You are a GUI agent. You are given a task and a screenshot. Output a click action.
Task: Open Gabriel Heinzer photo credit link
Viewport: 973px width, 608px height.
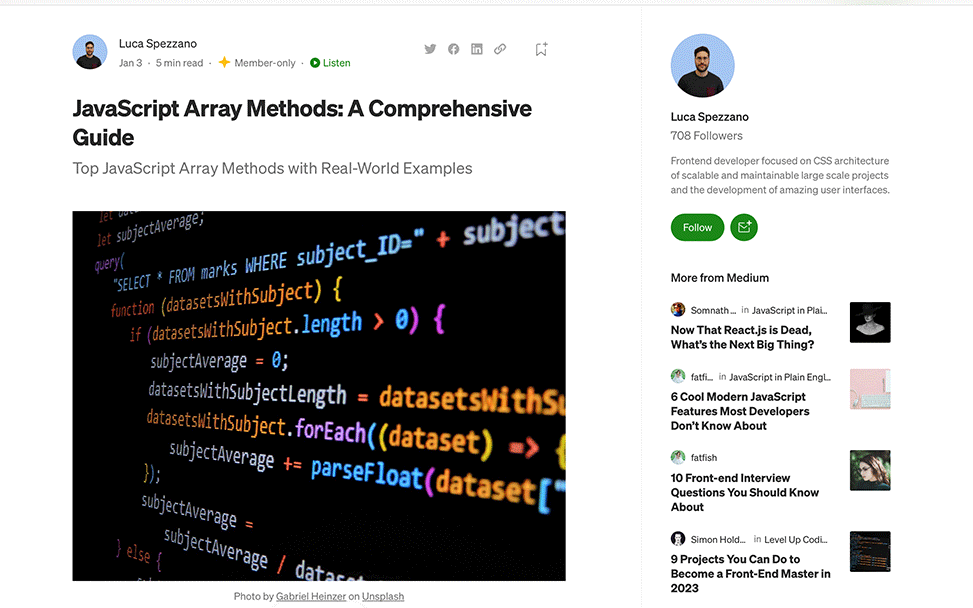coord(311,596)
